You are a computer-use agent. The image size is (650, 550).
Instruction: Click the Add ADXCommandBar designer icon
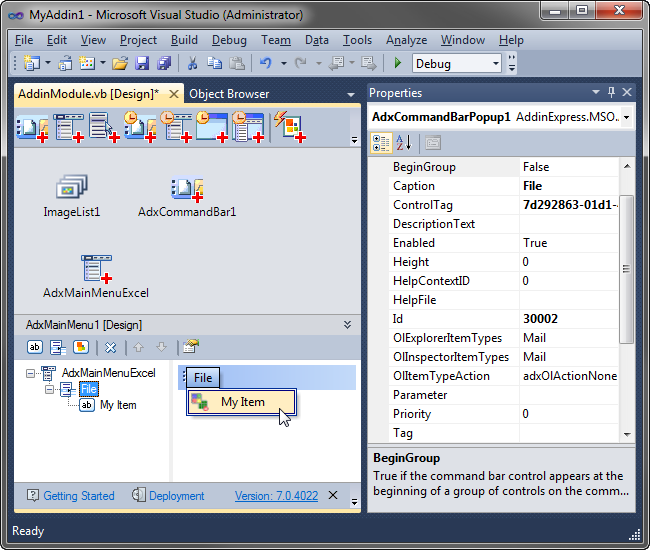(32, 127)
